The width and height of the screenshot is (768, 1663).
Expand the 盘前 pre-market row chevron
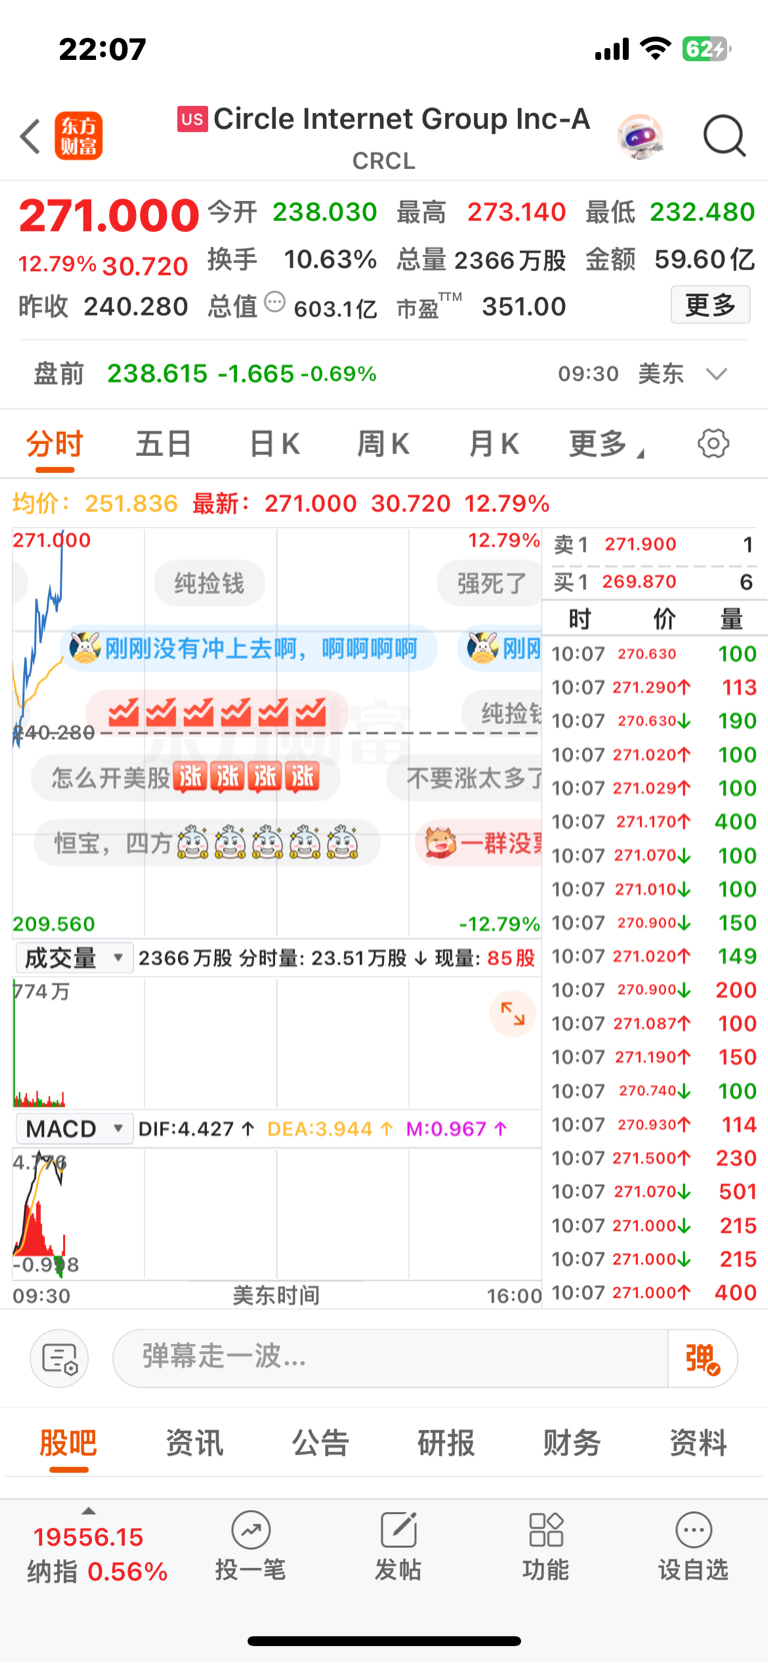tap(716, 374)
